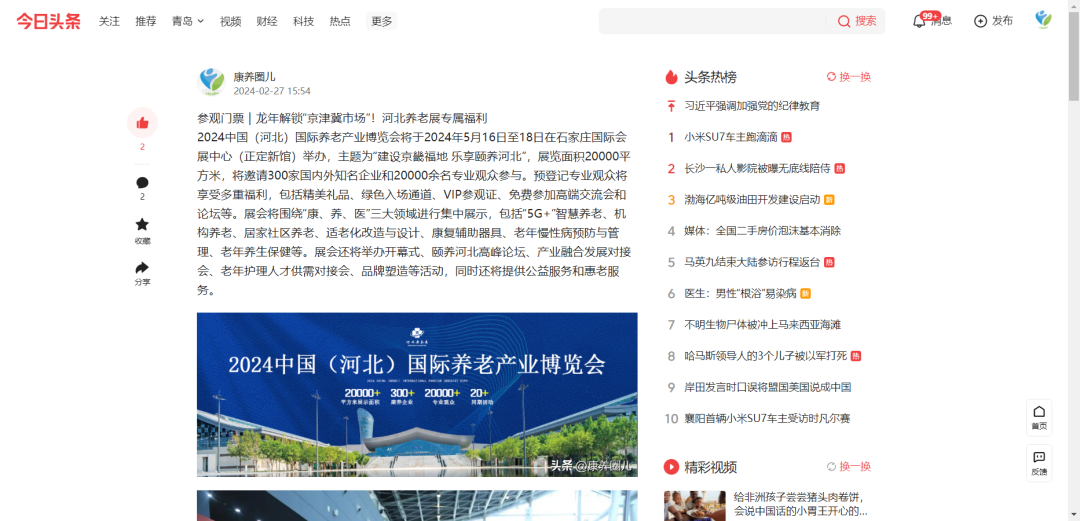Open the 反馈 feedback floating button

pos(1039,463)
